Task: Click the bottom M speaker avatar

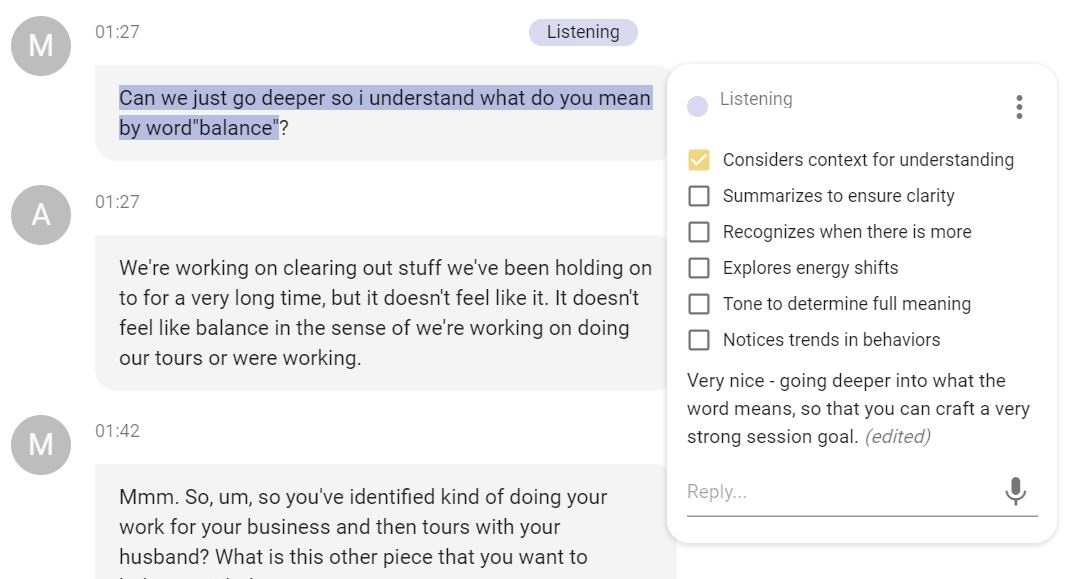Action: point(41,445)
